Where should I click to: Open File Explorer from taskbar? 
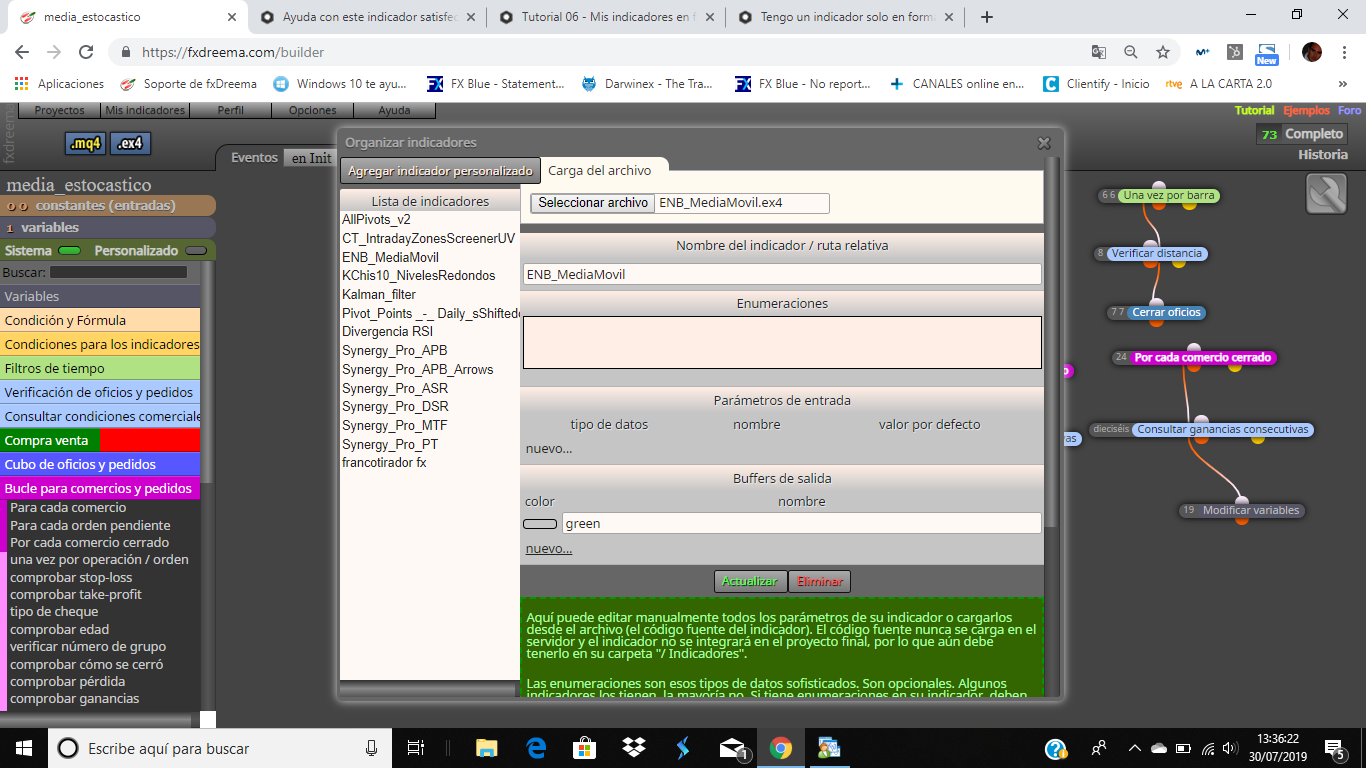[x=487, y=748]
